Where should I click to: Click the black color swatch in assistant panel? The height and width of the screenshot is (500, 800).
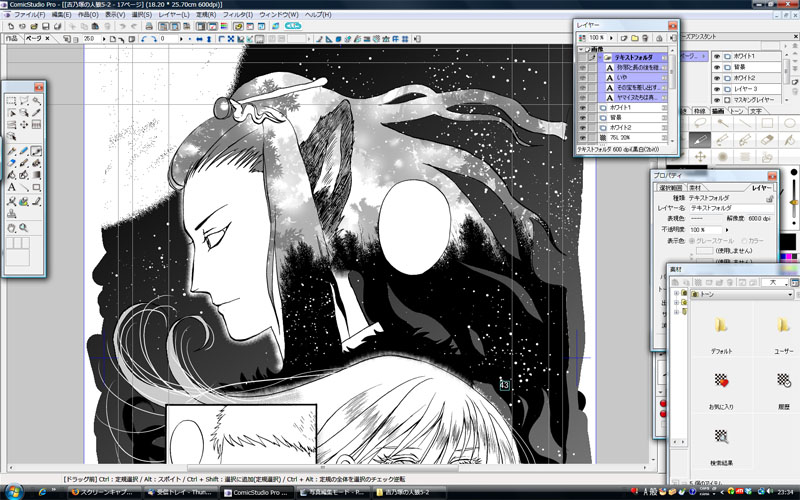point(787,241)
